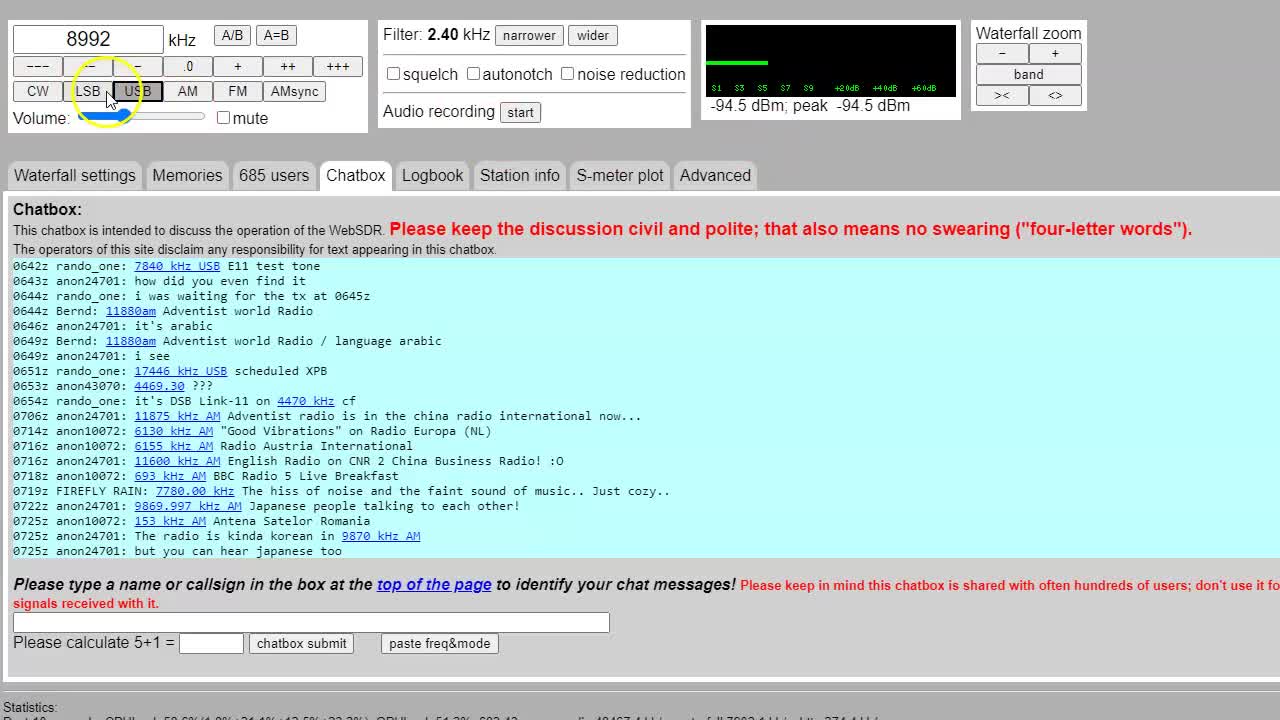The image size is (1280, 720).
Task: Enable the autonotch checkbox
Action: click(473, 74)
